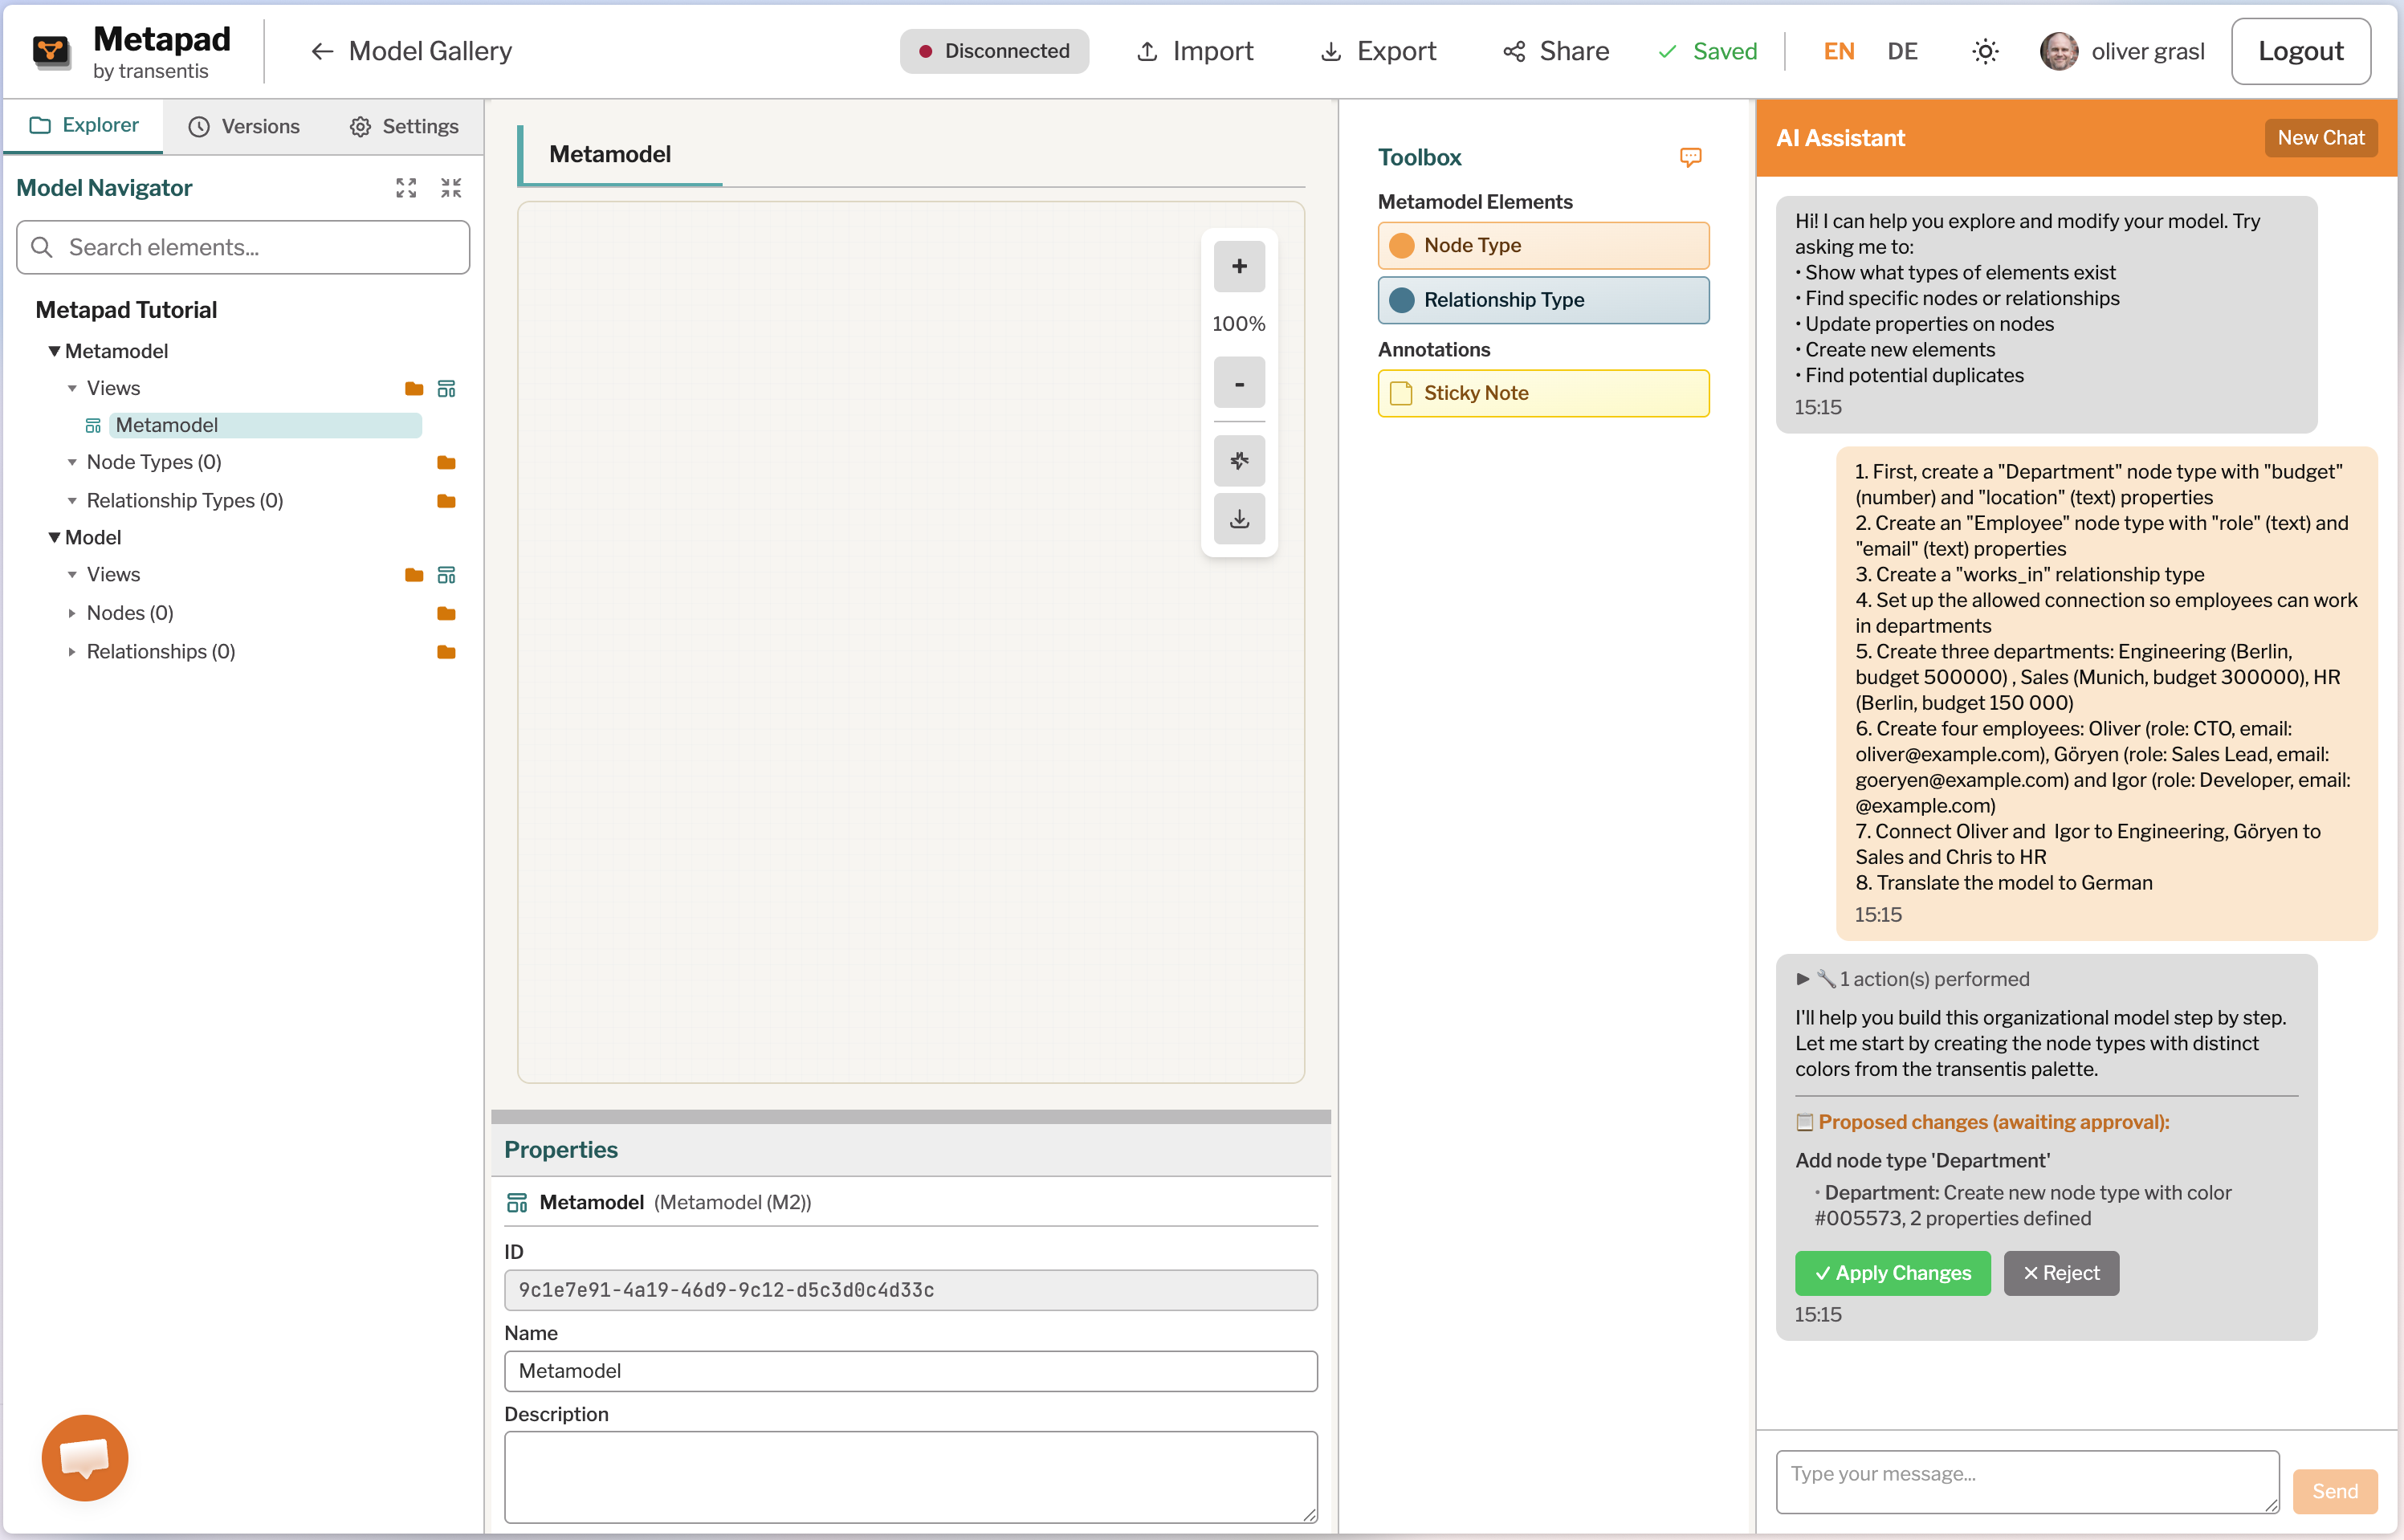The height and width of the screenshot is (1540, 2404).
Task: Open the Settings tab
Action: point(404,126)
